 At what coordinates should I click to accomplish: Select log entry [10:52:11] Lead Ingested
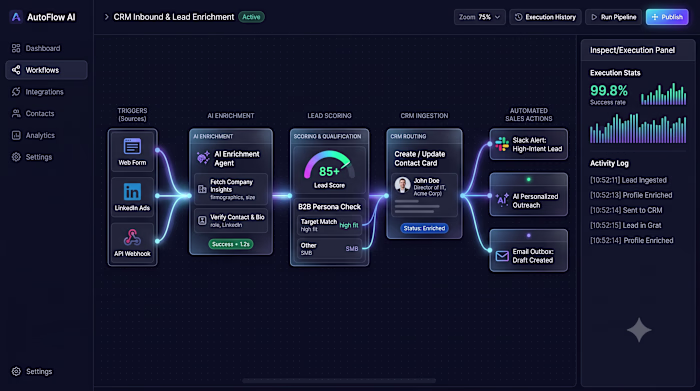(x=628, y=180)
